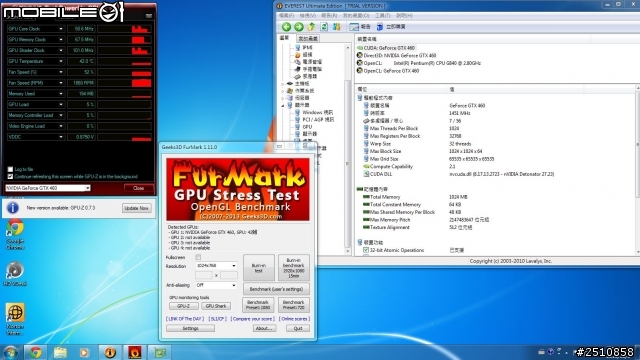Open the Online scores link
This screenshot has height=360, width=640.
294,319
